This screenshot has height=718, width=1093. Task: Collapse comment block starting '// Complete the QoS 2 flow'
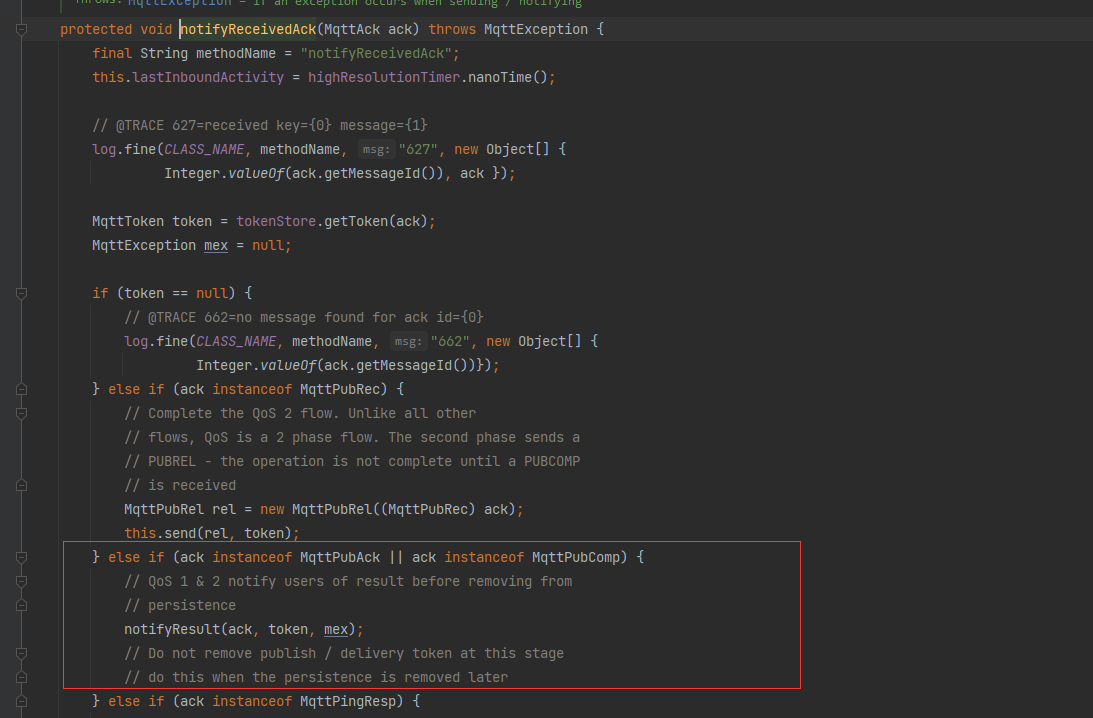coord(22,413)
